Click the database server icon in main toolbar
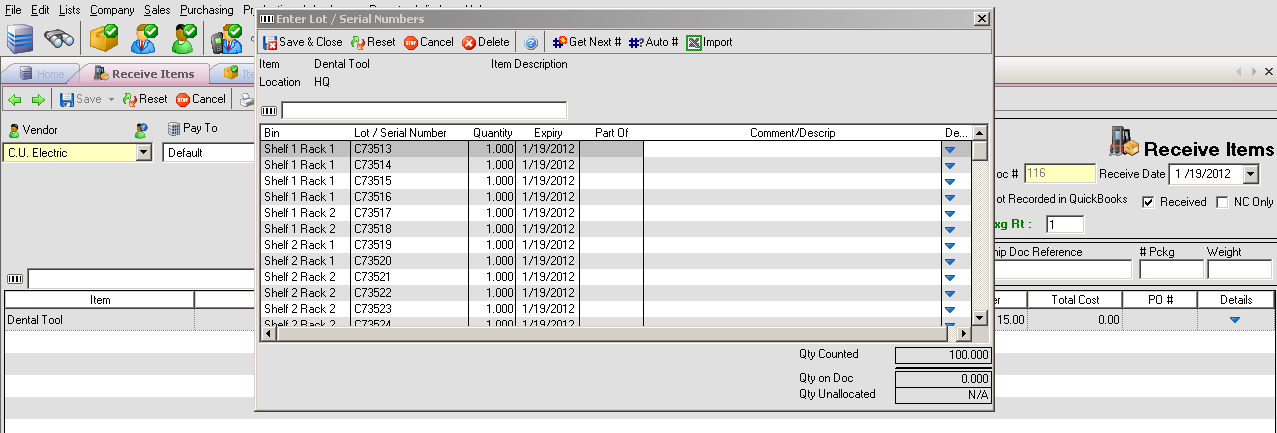 click(20, 38)
